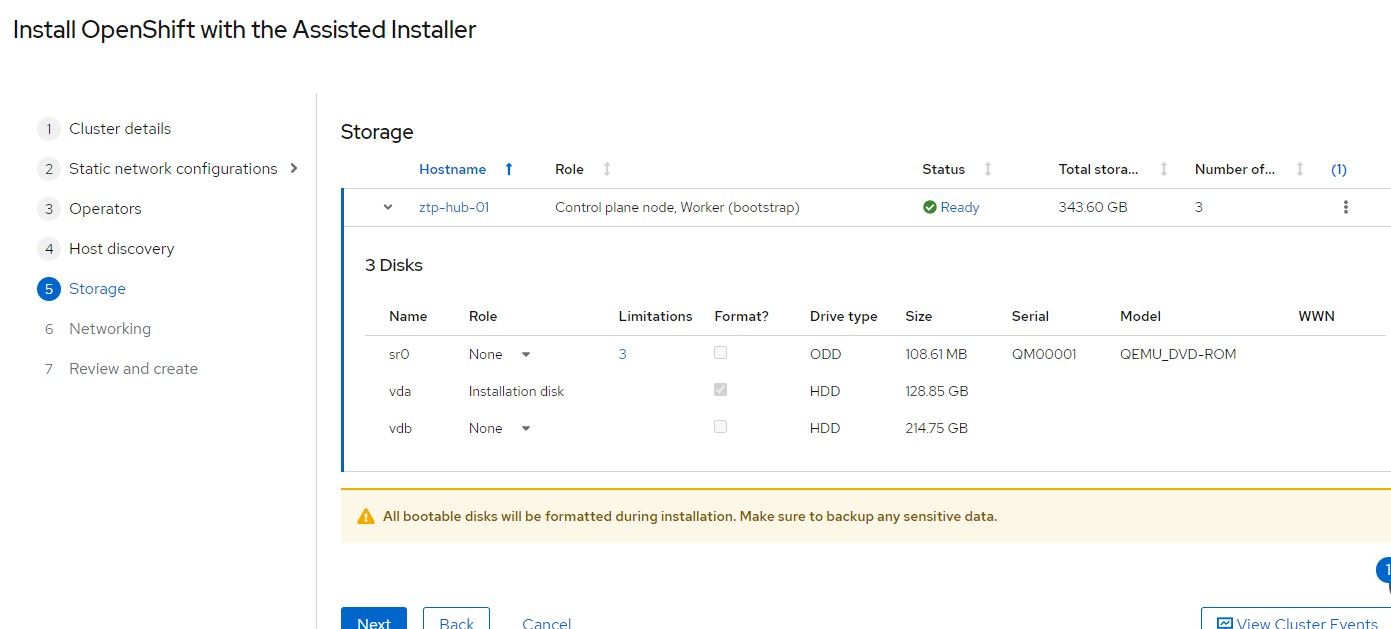Sort by Number of disks sort icon

pyautogui.click(x=1300, y=170)
